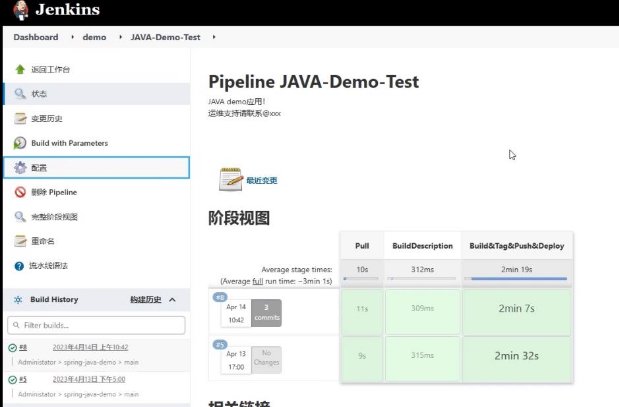Click the #8 badge in stage view

click(220, 297)
